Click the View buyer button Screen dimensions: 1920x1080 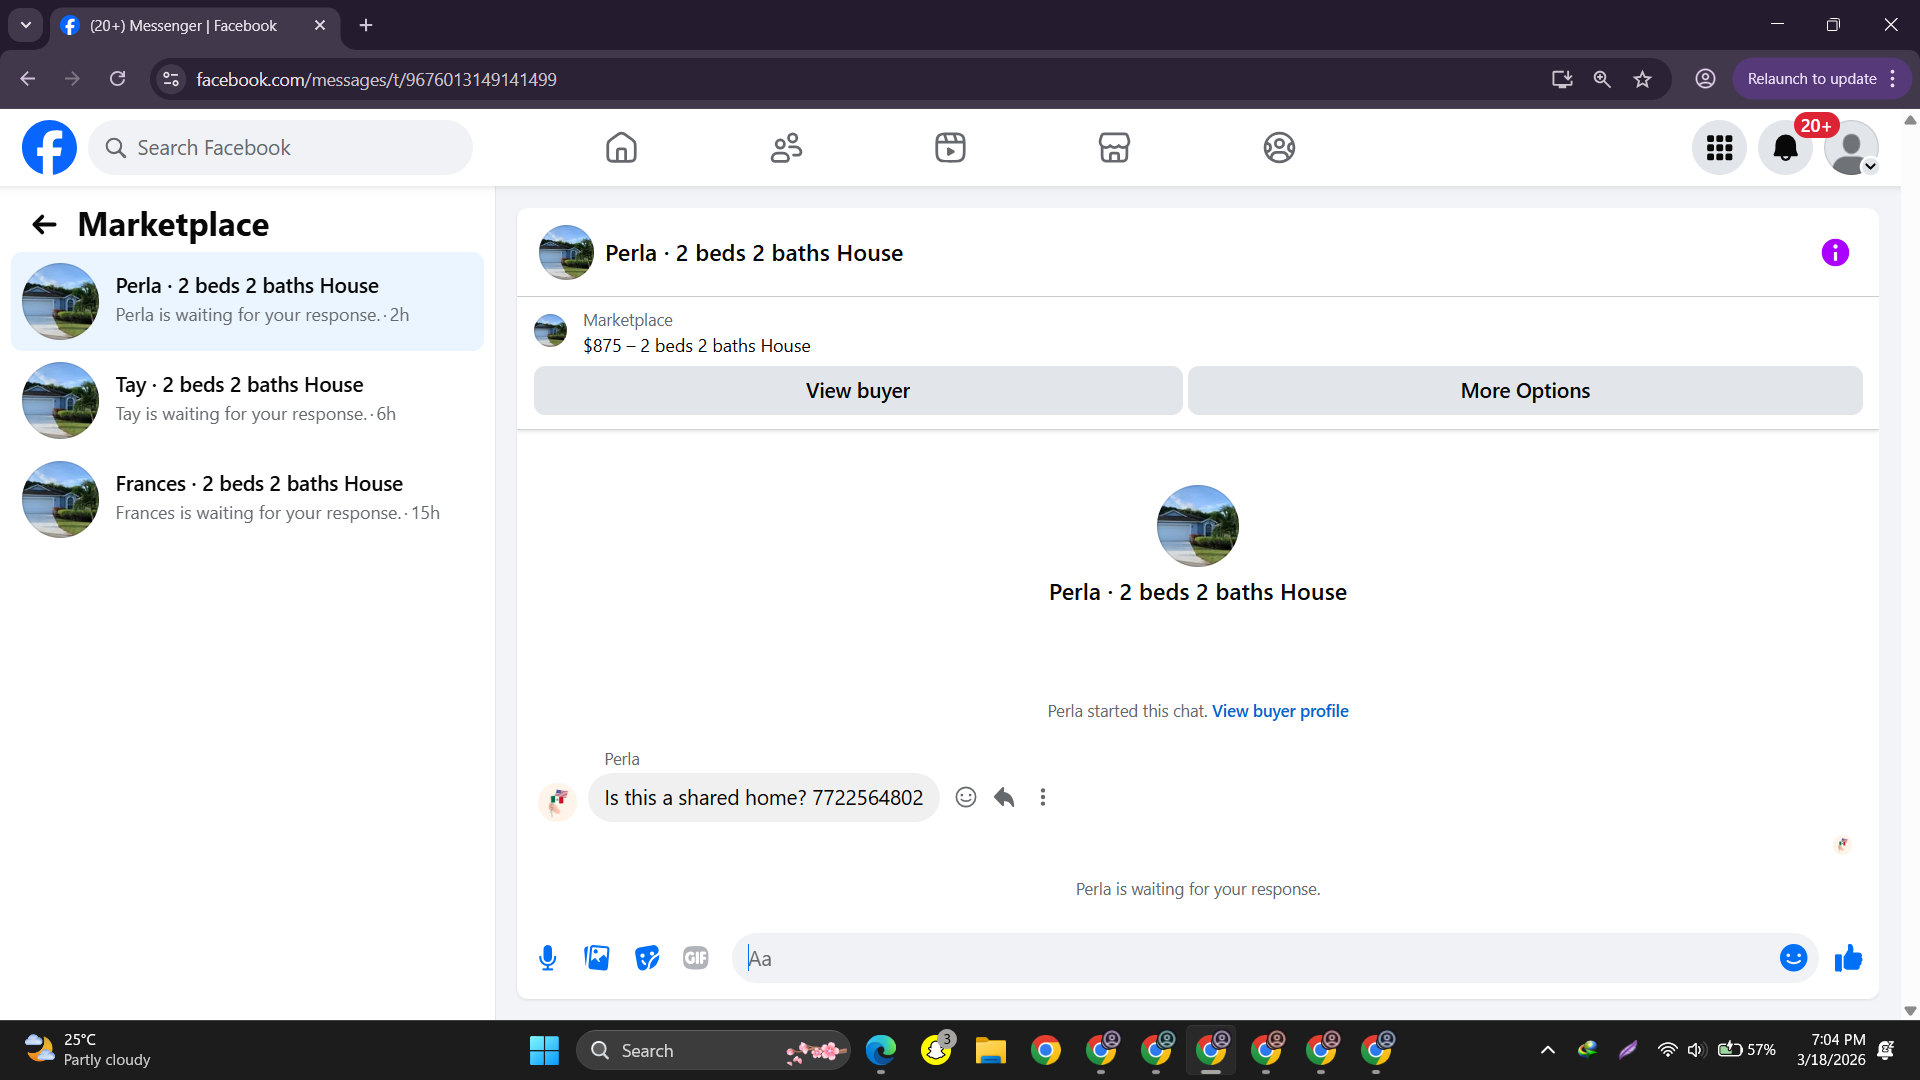857,391
